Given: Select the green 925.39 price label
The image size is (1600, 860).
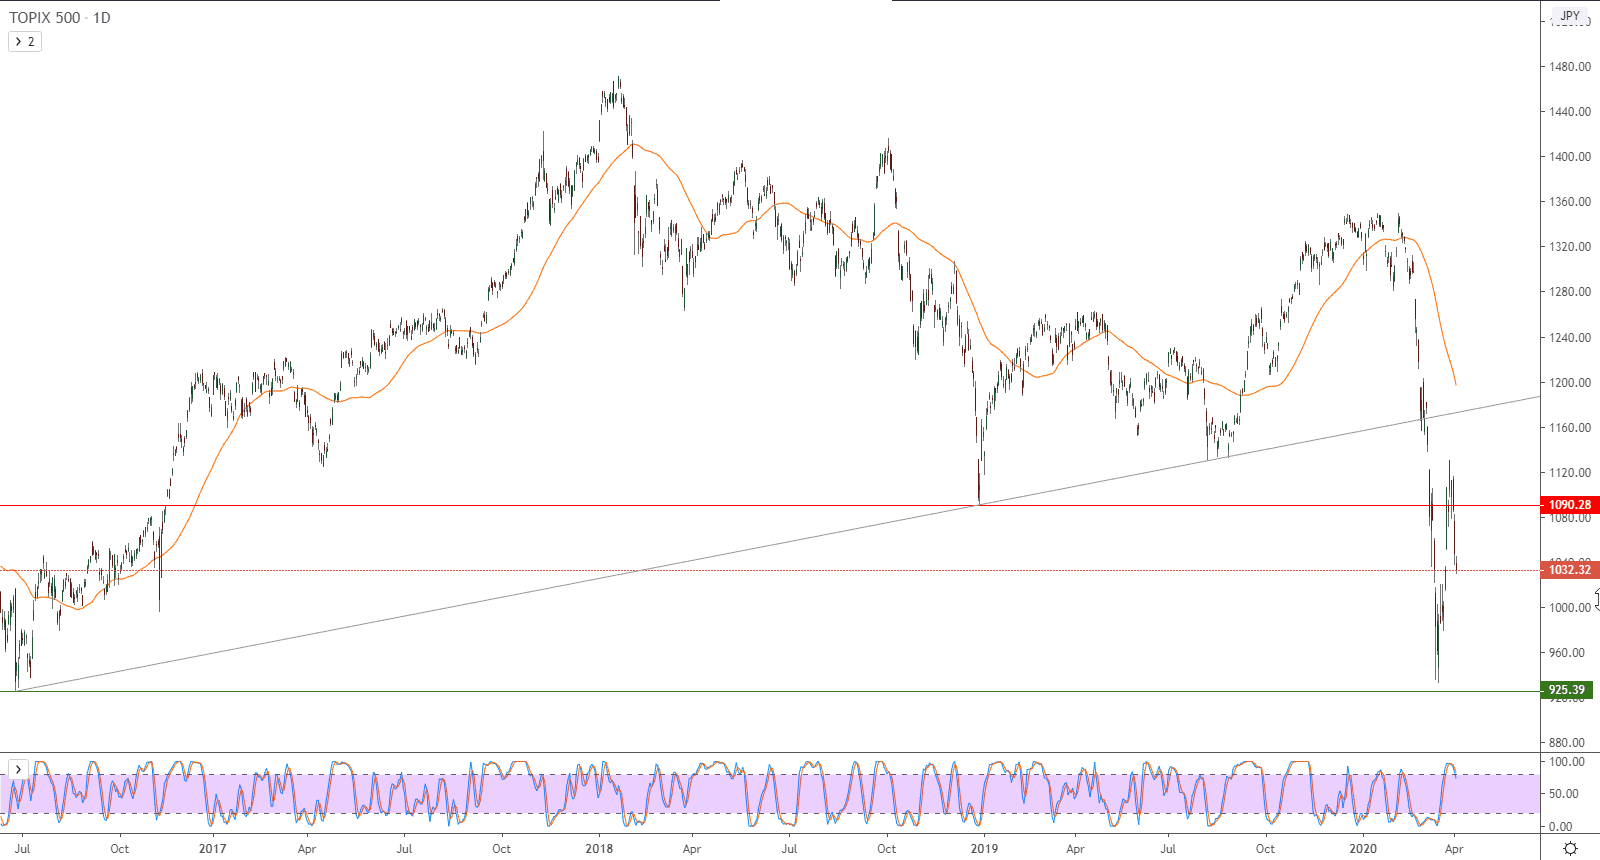Looking at the screenshot, I should 1568,690.
